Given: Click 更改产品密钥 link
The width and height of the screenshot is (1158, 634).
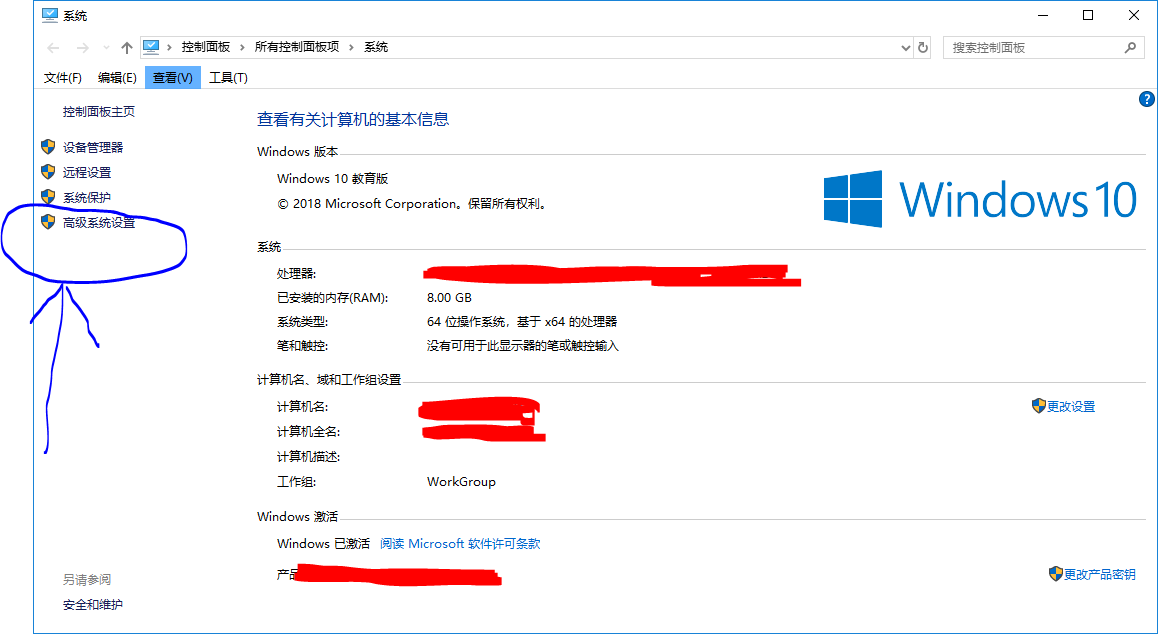Looking at the screenshot, I should (1100, 574).
